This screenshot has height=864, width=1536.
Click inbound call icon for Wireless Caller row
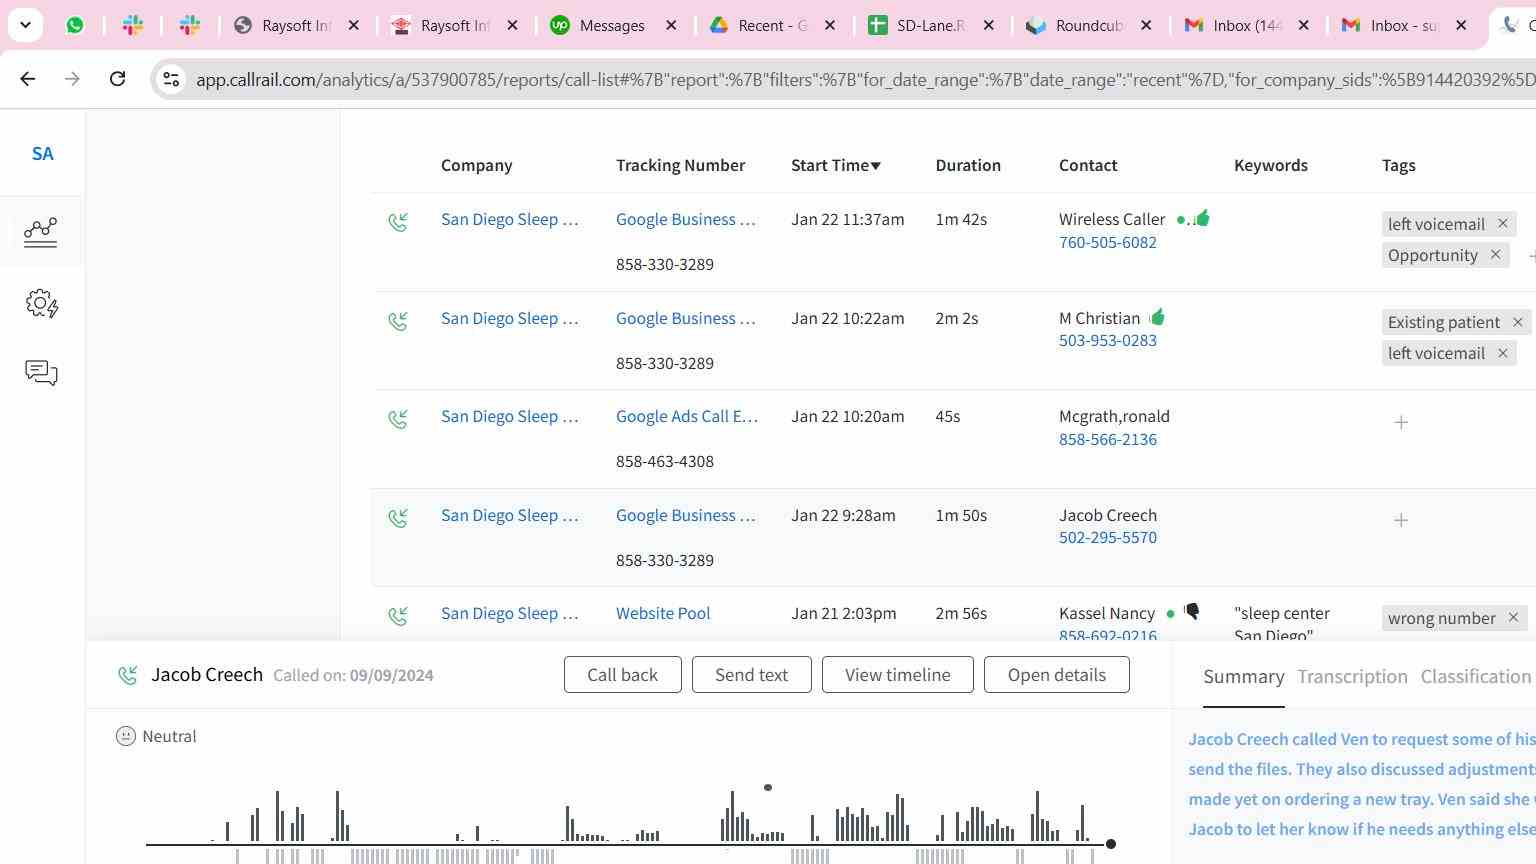pos(398,222)
